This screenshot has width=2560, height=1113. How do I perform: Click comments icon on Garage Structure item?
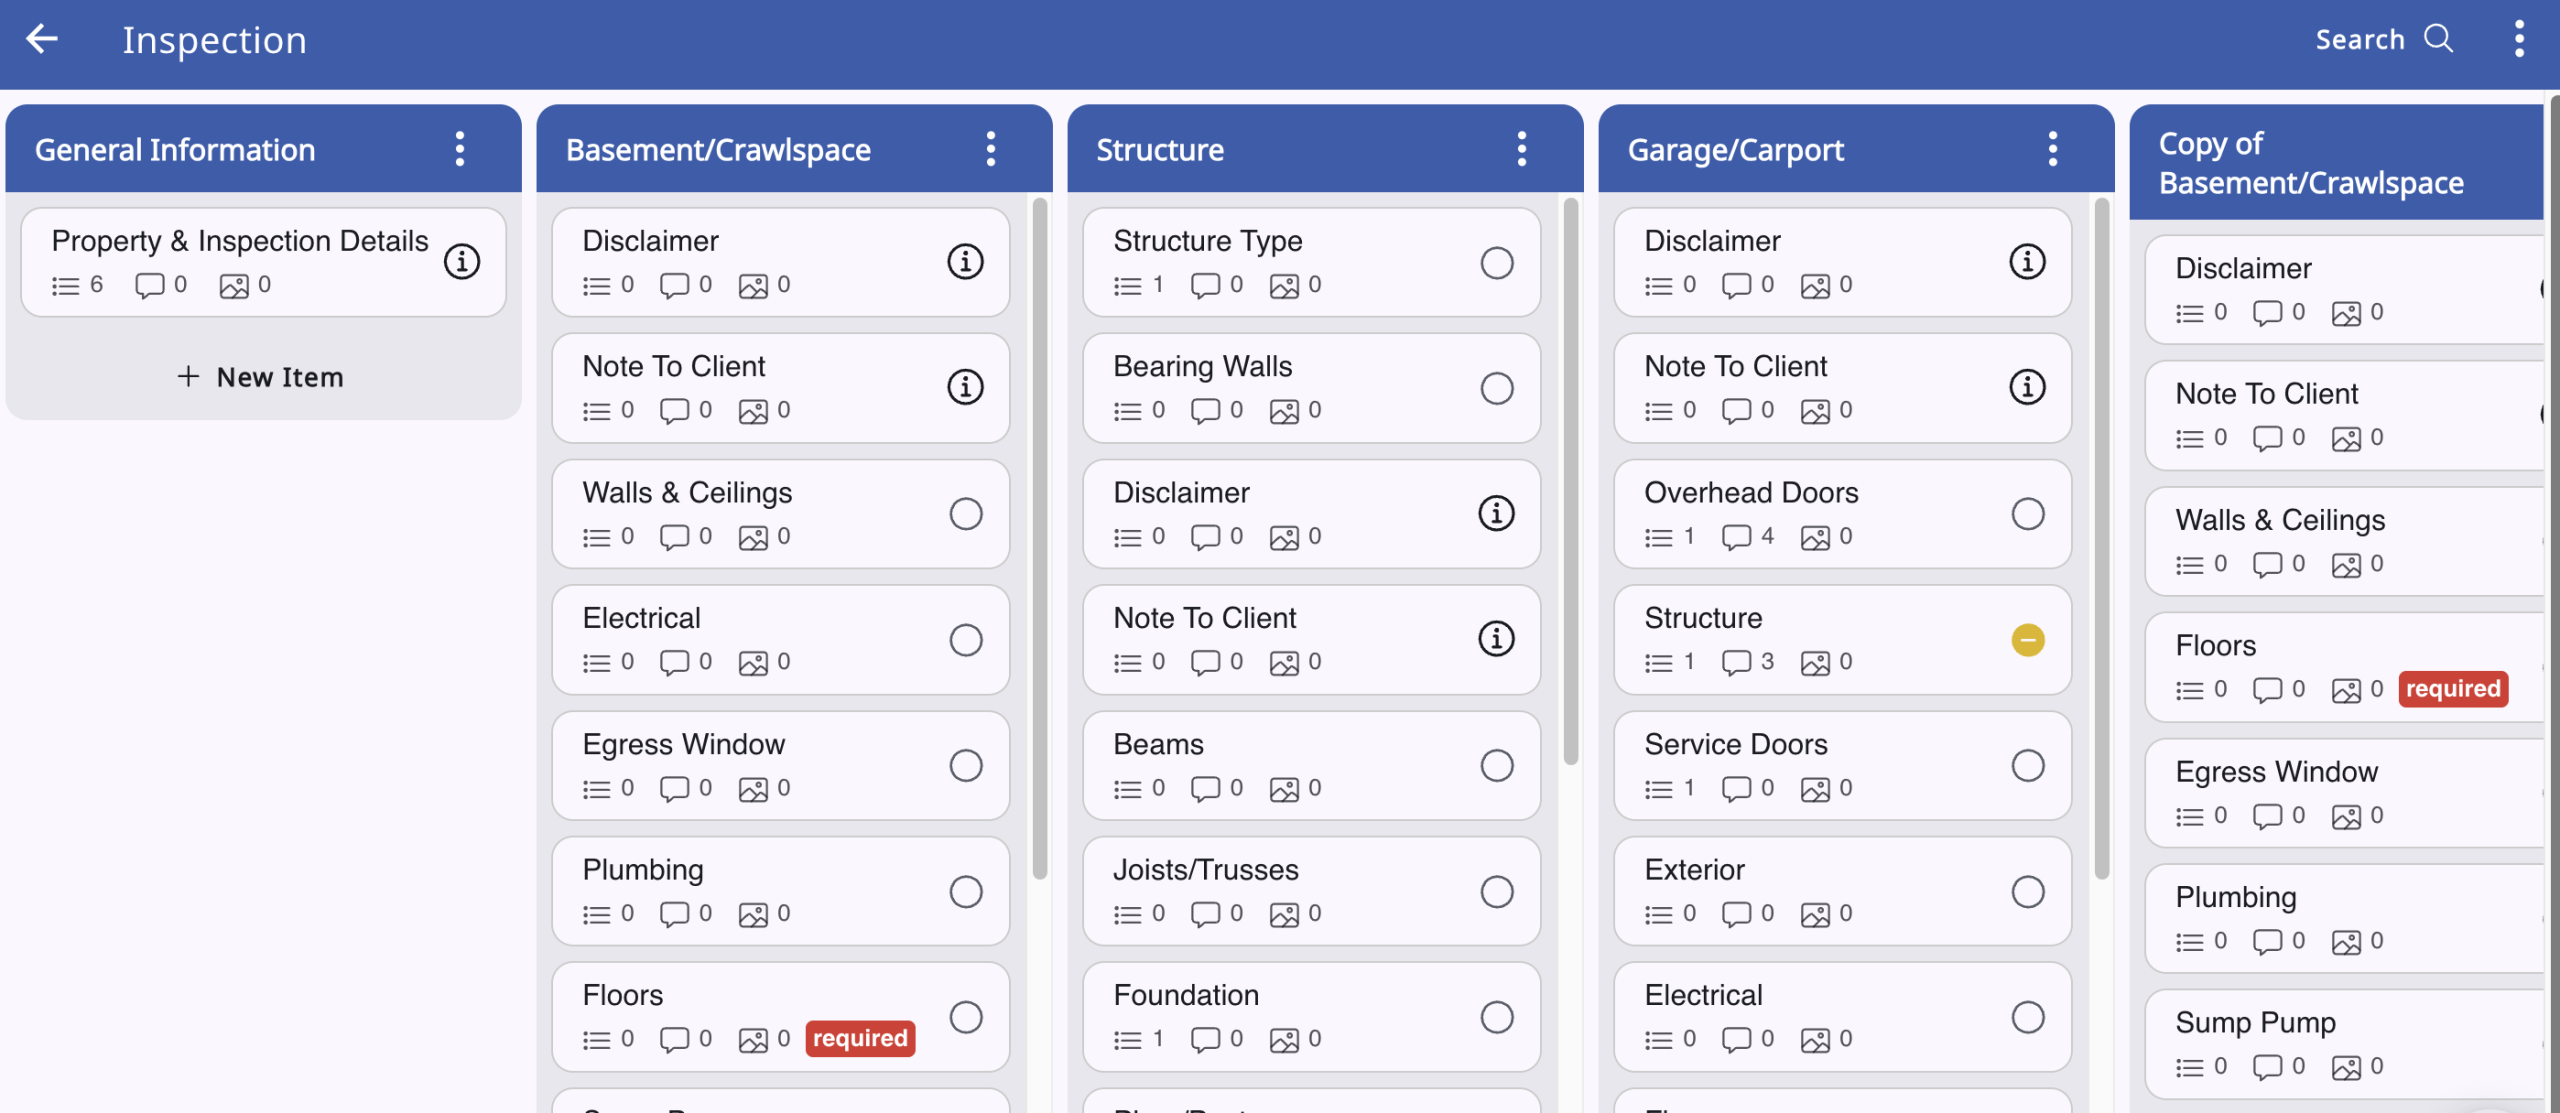(1736, 662)
